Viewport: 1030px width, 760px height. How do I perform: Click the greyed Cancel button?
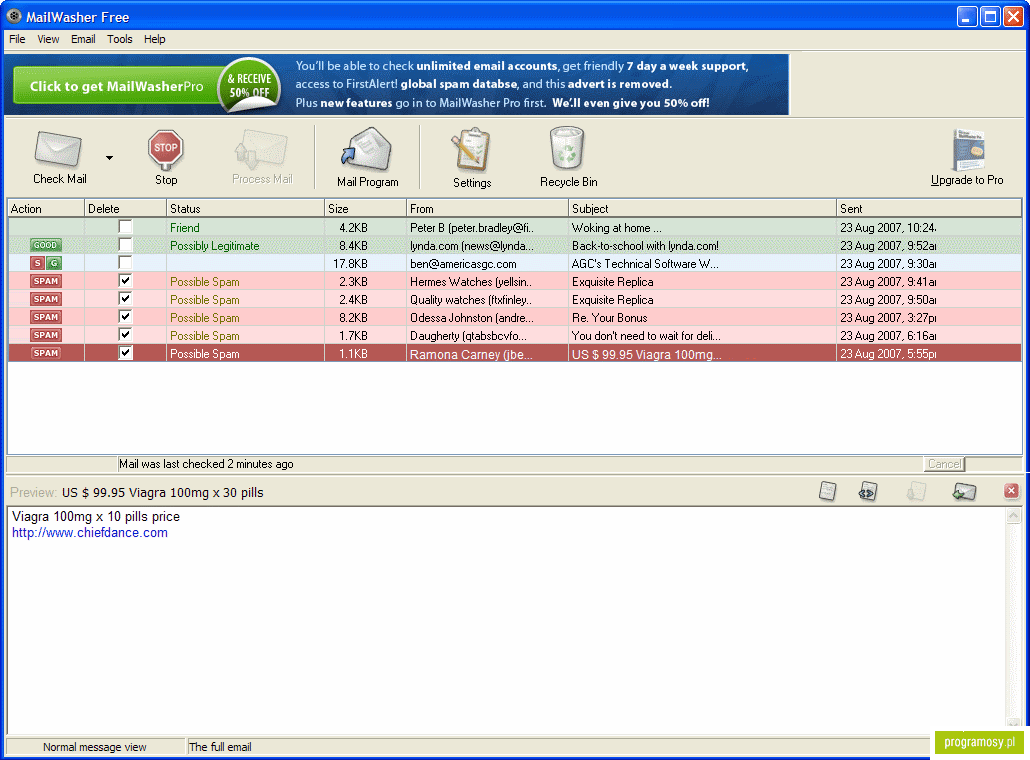coord(944,464)
